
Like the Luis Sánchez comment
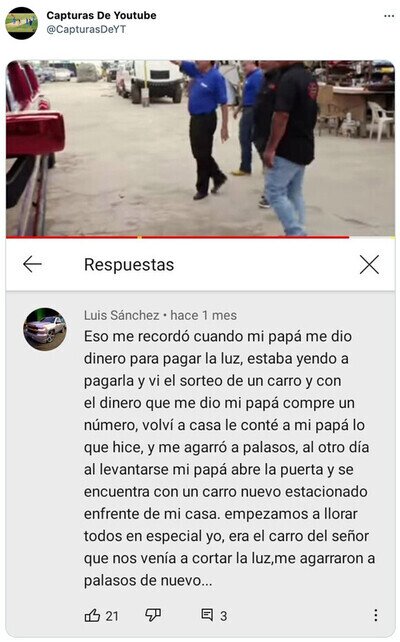coord(92,615)
